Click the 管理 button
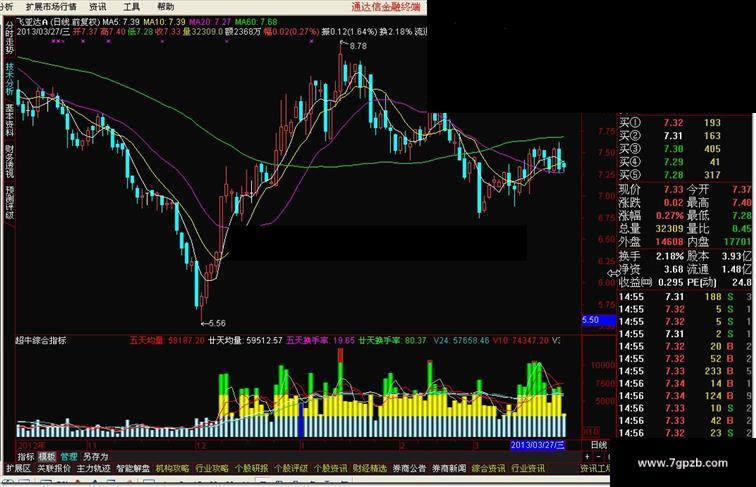Image resolution: width=756 pixels, height=487 pixels. pyautogui.click(x=69, y=456)
